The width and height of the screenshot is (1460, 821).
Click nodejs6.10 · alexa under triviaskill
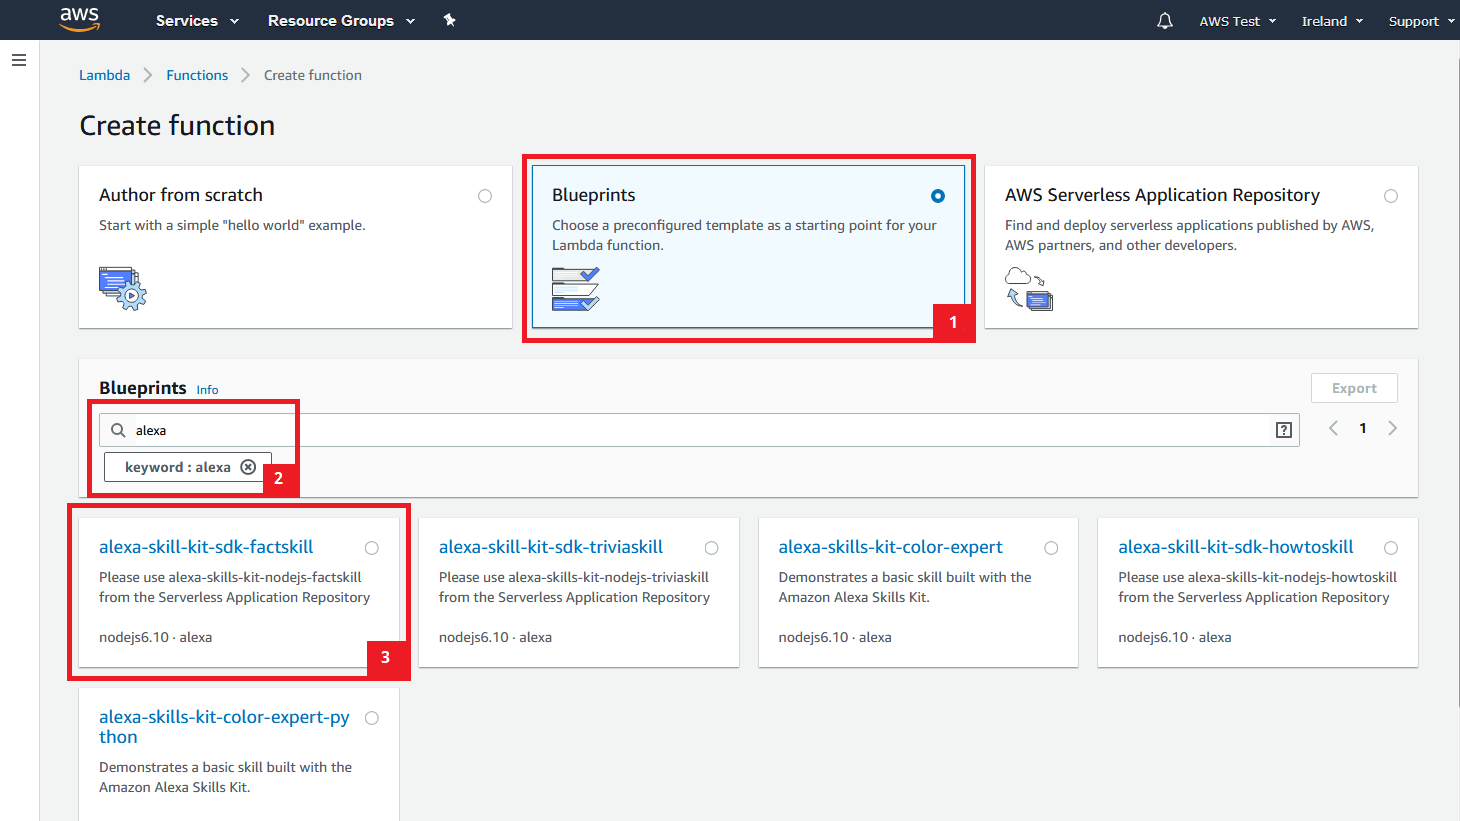click(x=495, y=637)
